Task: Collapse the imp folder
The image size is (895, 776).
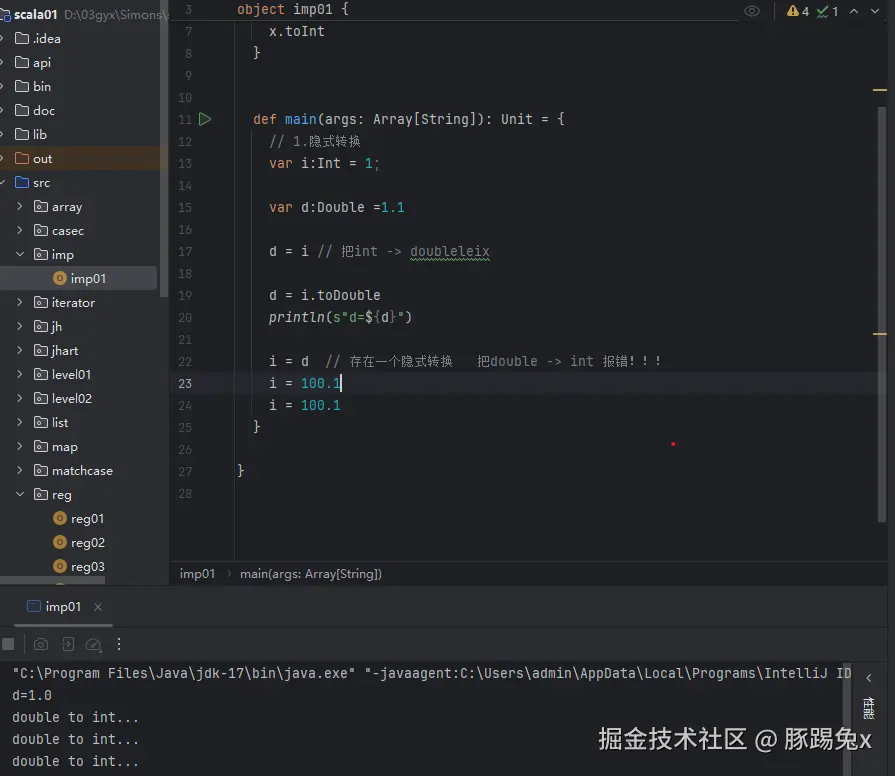Action: (x=20, y=254)
